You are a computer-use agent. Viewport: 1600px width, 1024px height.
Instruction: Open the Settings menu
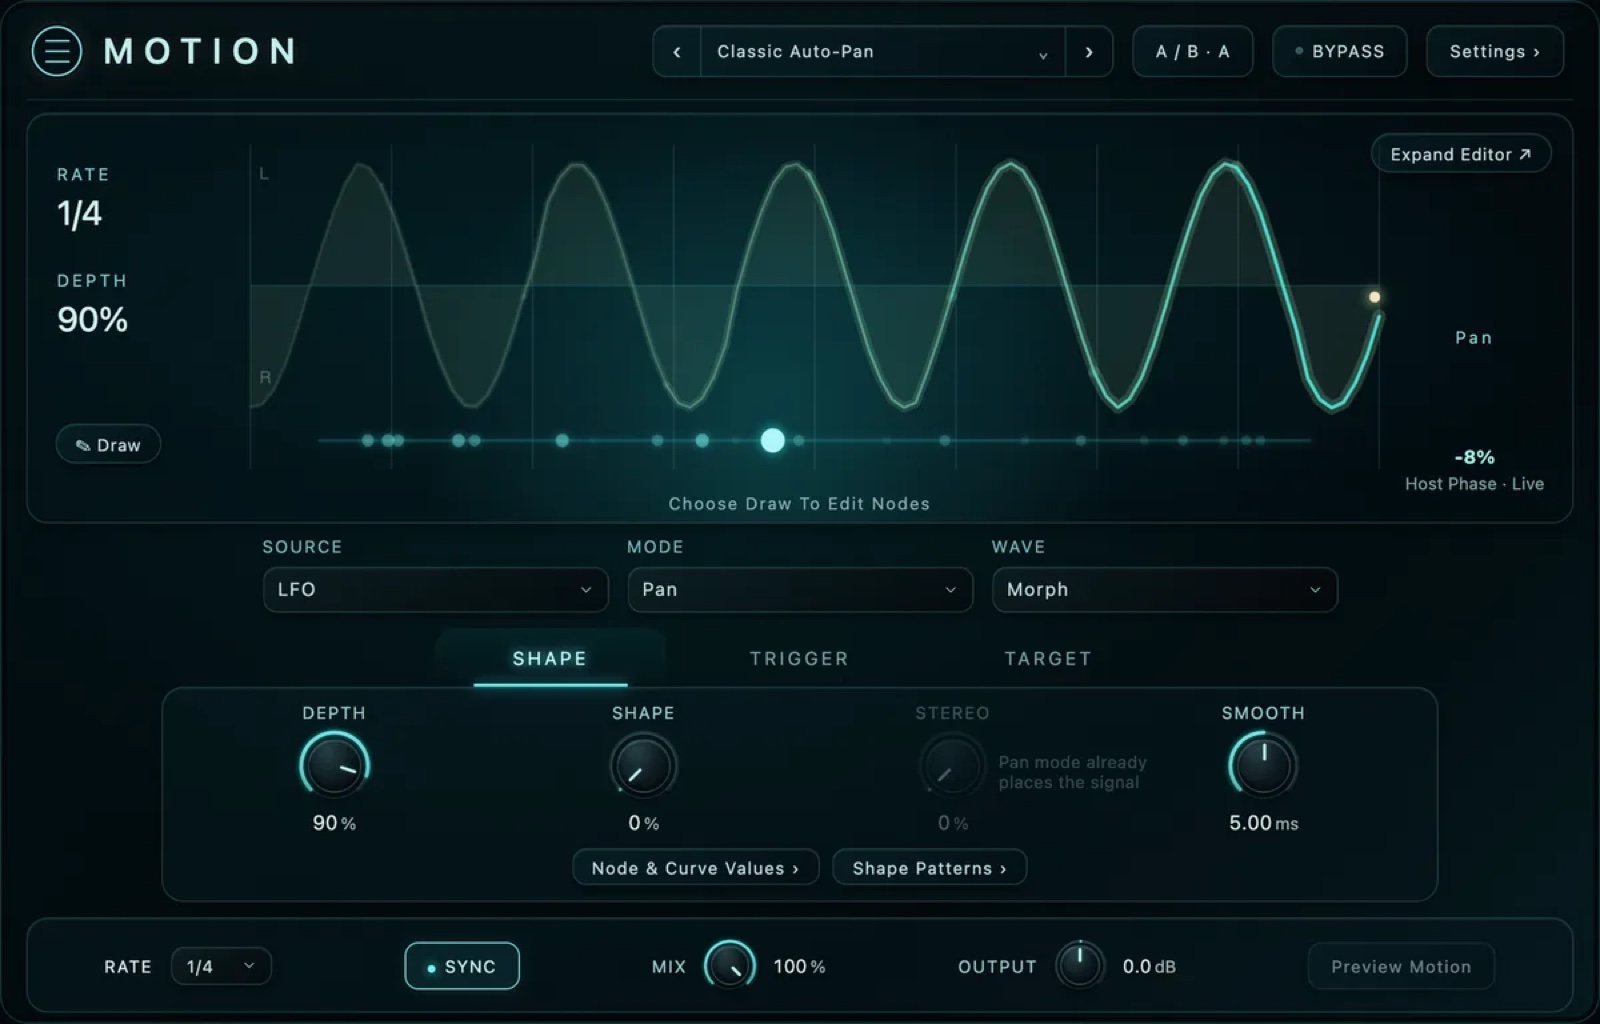(x=1494, y=52)
